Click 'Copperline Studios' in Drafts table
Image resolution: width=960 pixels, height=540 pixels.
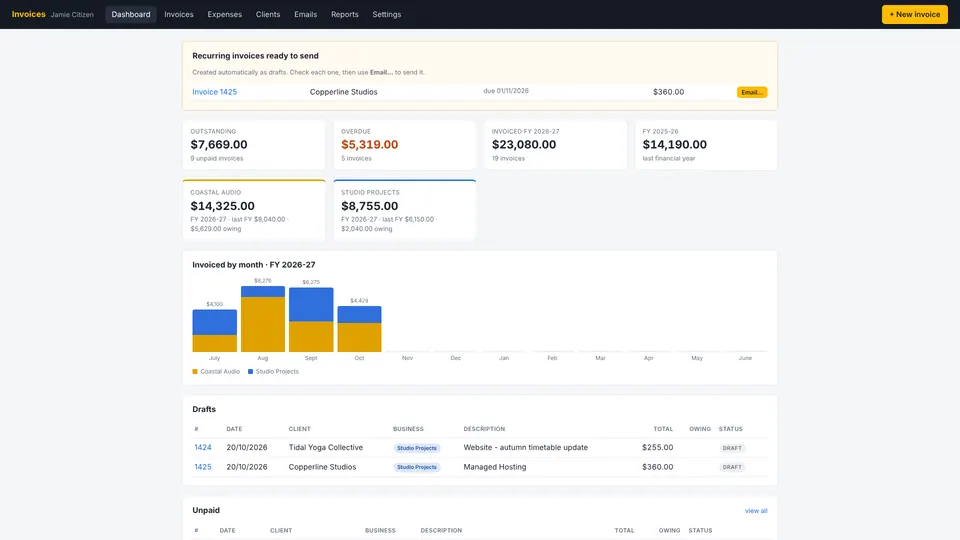point(322,467)
